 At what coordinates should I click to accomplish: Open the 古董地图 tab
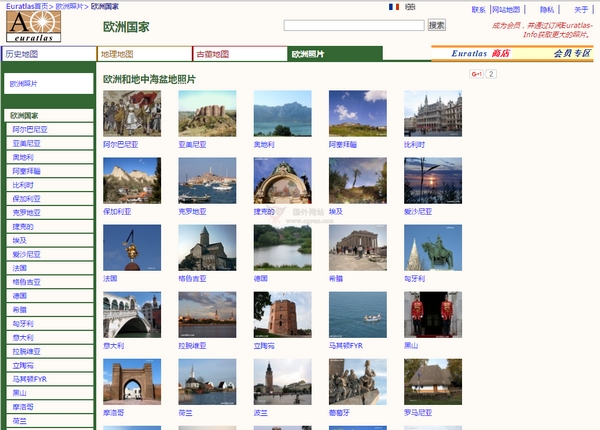pyautogui.click(x=240, y=54)
